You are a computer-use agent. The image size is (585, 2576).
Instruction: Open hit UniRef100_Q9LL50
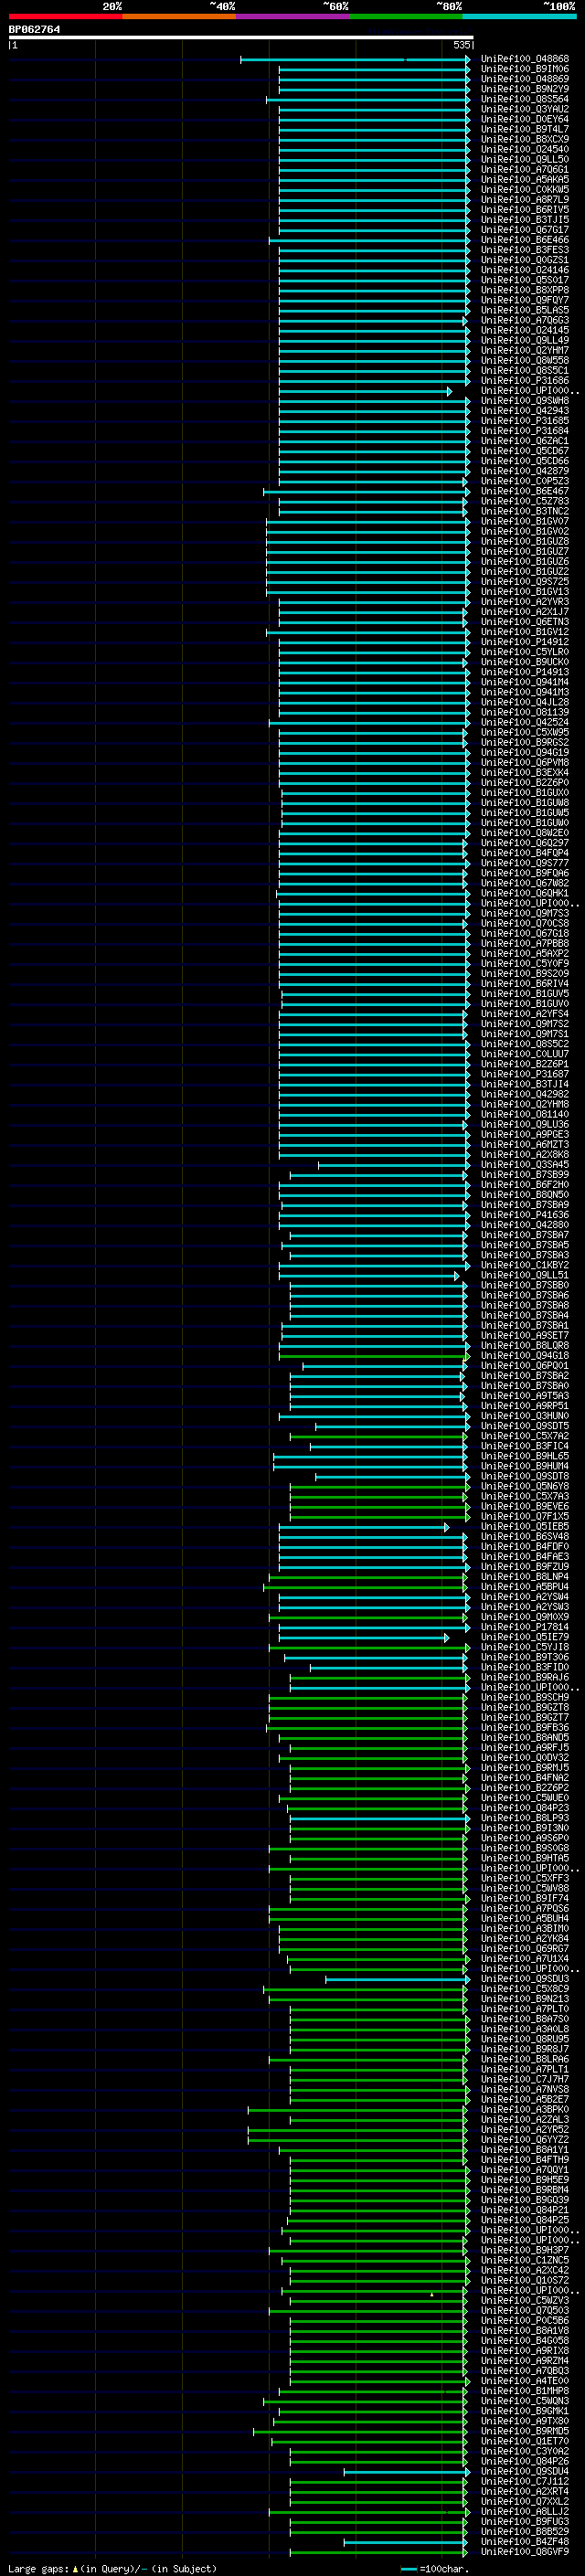click(524, 159)
